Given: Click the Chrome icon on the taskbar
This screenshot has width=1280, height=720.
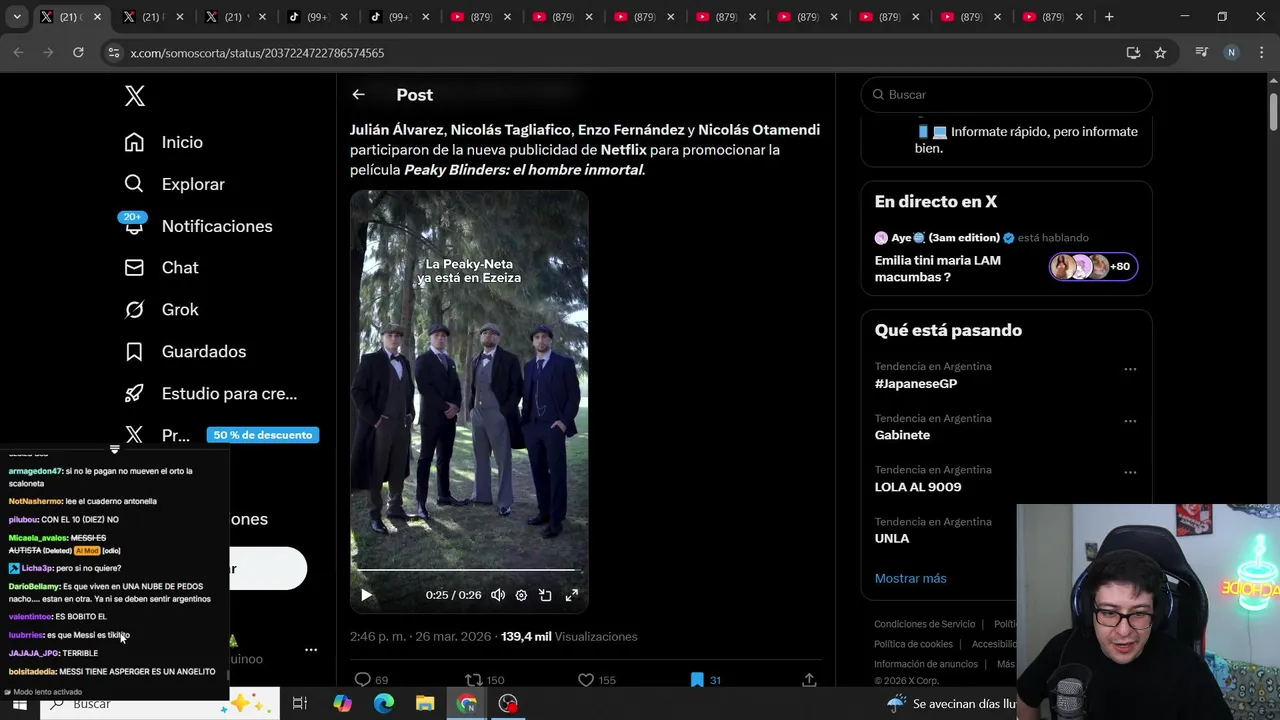Looking at the screenshot, I should [467, 704].
